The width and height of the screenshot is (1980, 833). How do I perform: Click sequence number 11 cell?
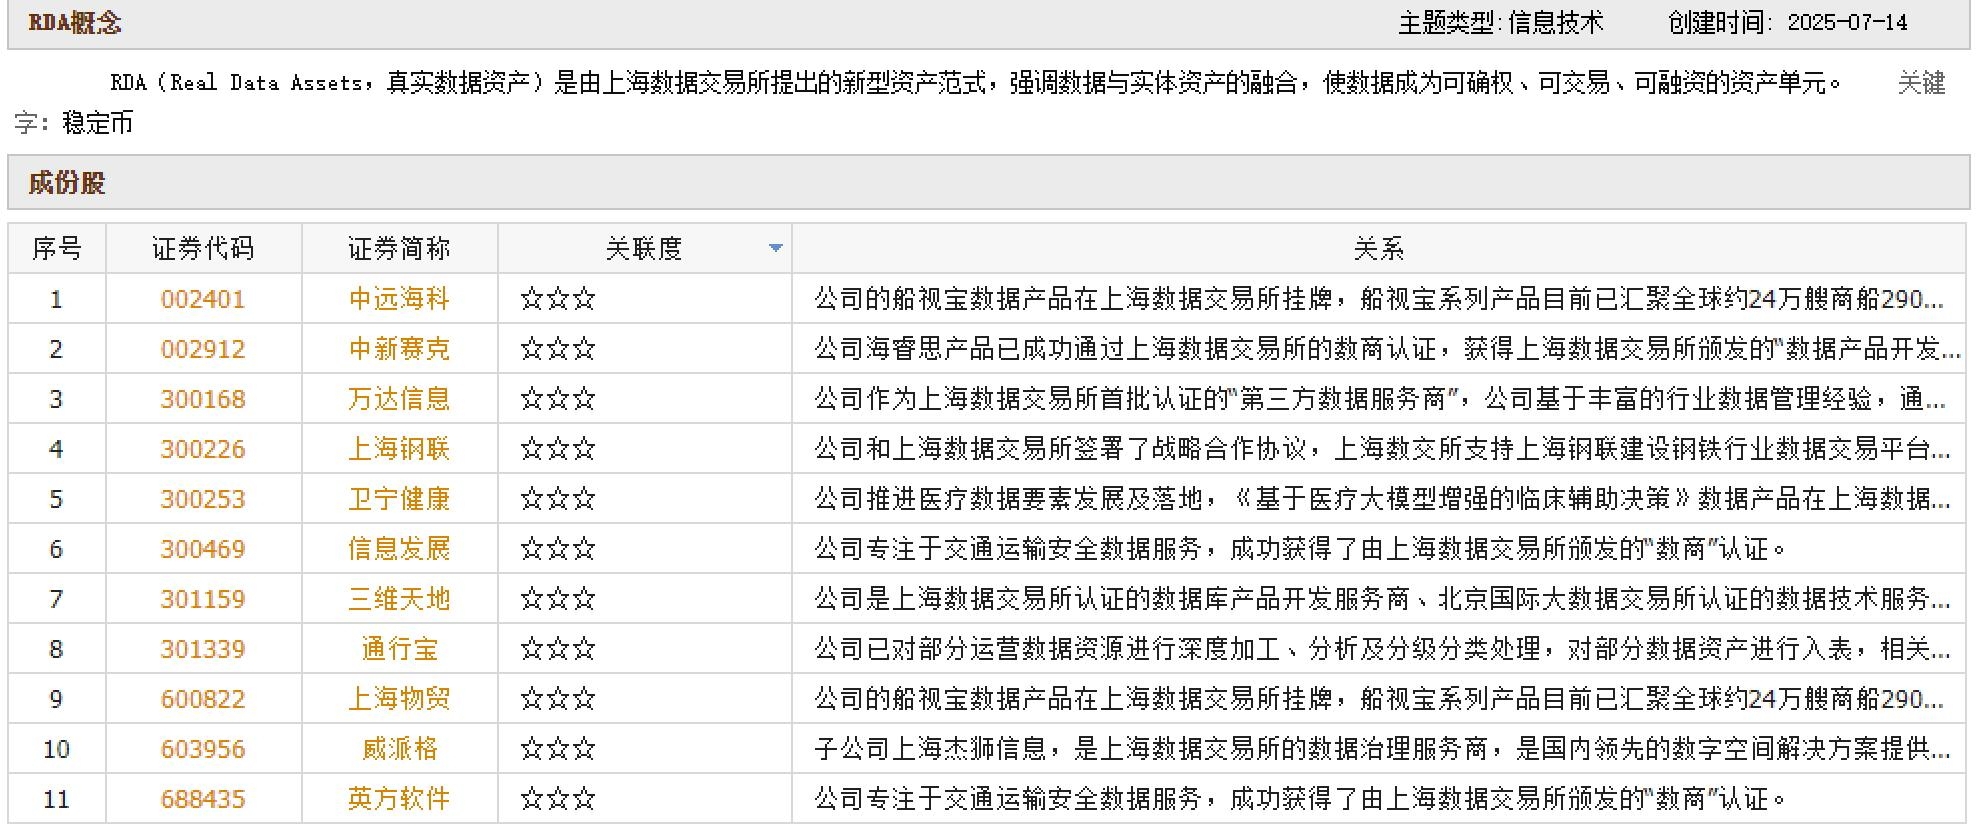57,799
